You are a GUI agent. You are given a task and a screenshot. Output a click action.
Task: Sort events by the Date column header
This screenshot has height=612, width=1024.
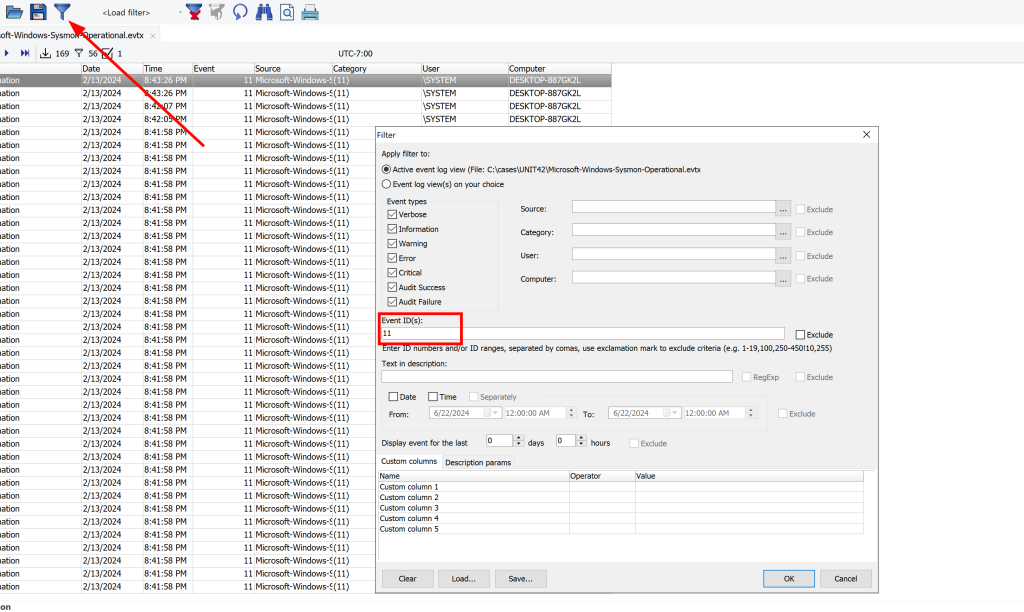click(112, 69)
